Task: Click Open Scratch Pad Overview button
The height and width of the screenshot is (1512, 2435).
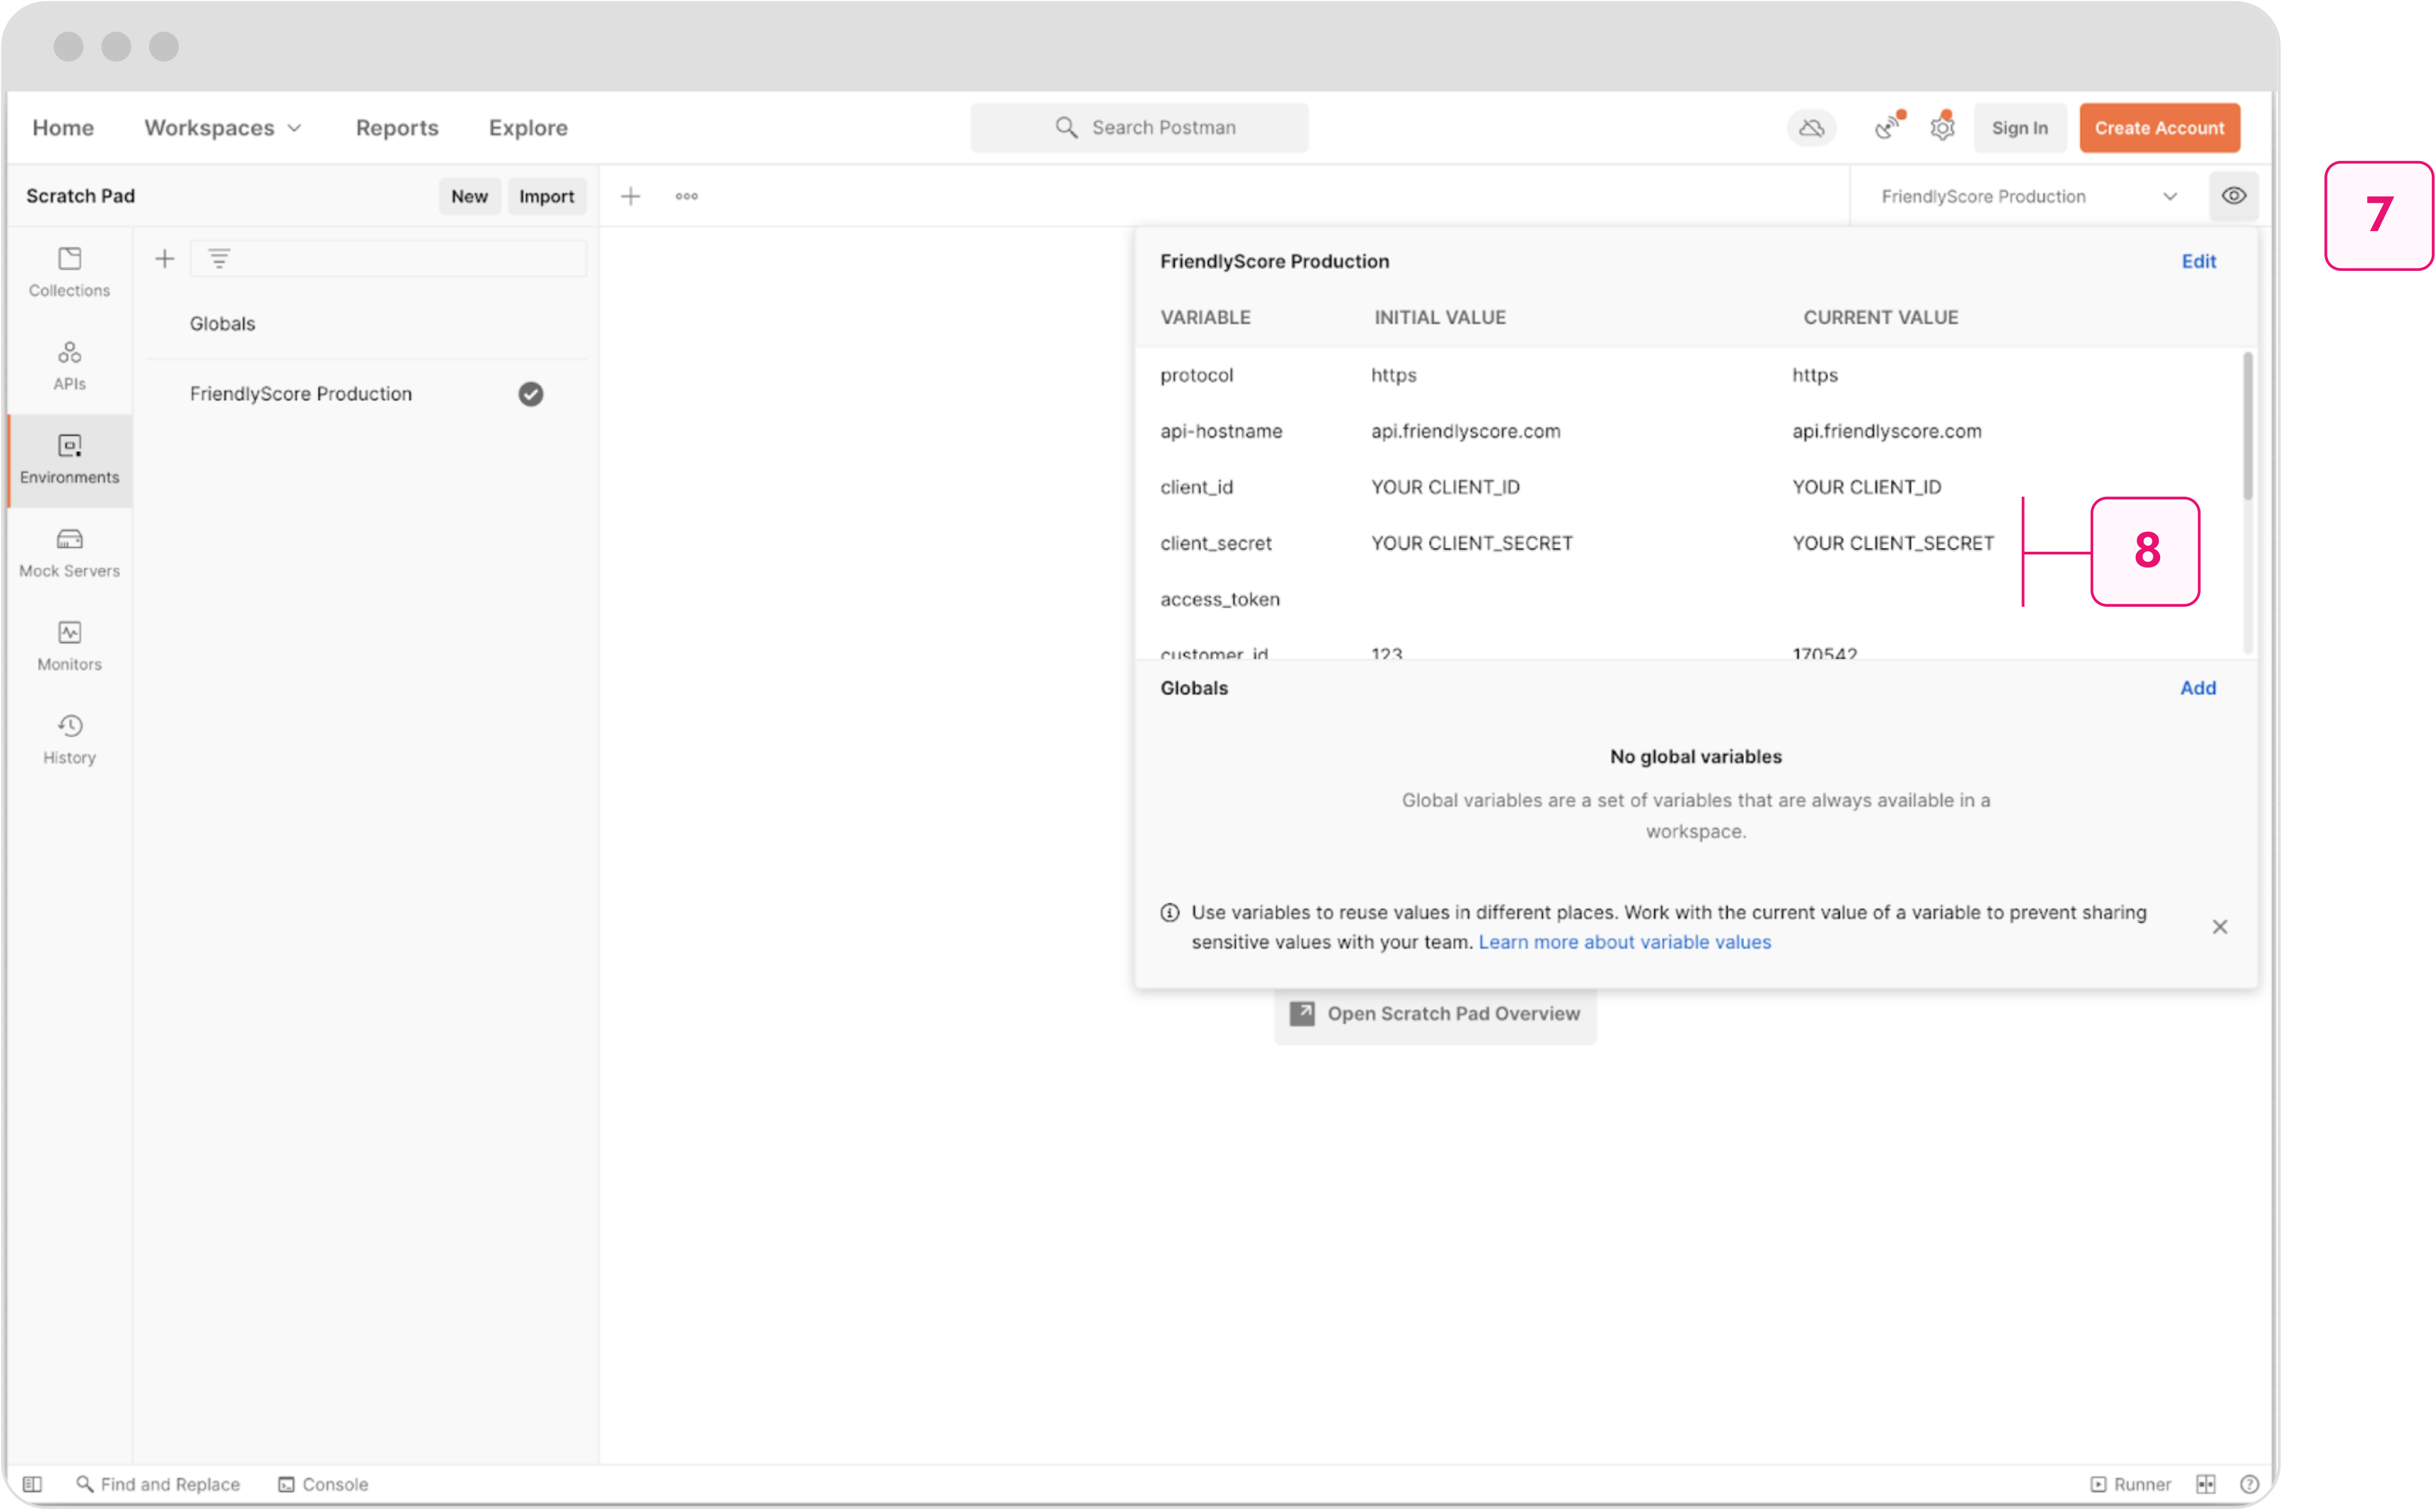Action: 1435,1014
